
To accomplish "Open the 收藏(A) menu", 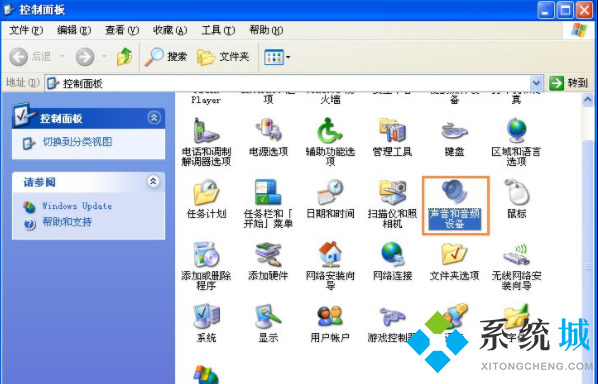I will [x=170, y=30].
